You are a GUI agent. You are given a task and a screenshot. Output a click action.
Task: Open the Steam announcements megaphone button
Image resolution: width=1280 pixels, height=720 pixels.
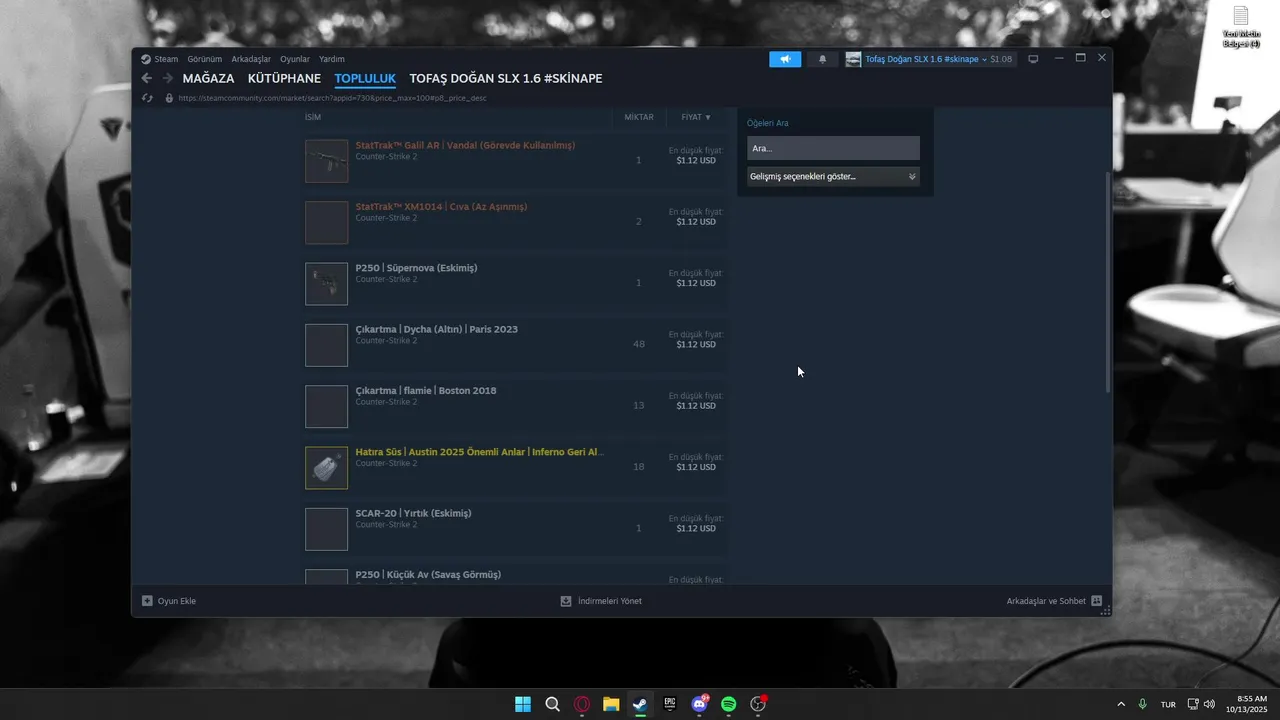point(785,59)
